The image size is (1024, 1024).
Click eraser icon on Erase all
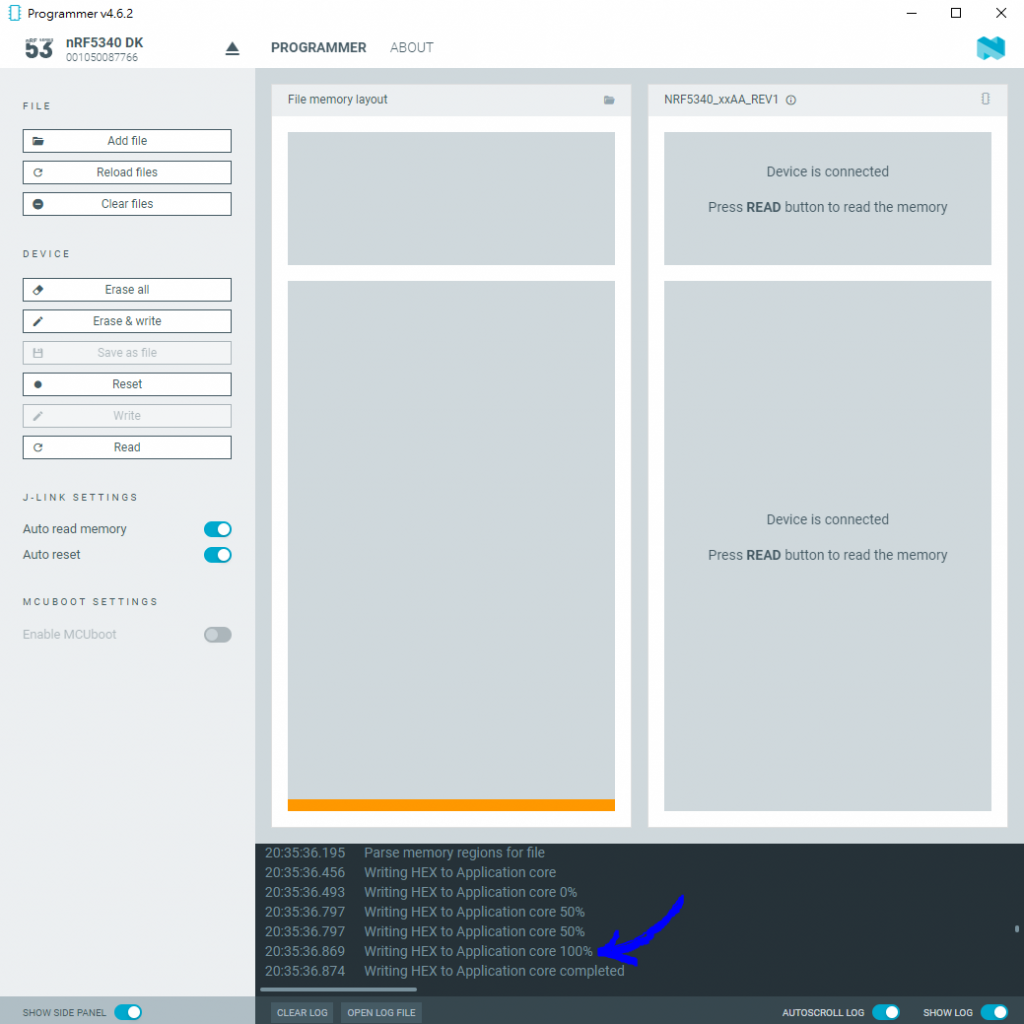point(38,290)
